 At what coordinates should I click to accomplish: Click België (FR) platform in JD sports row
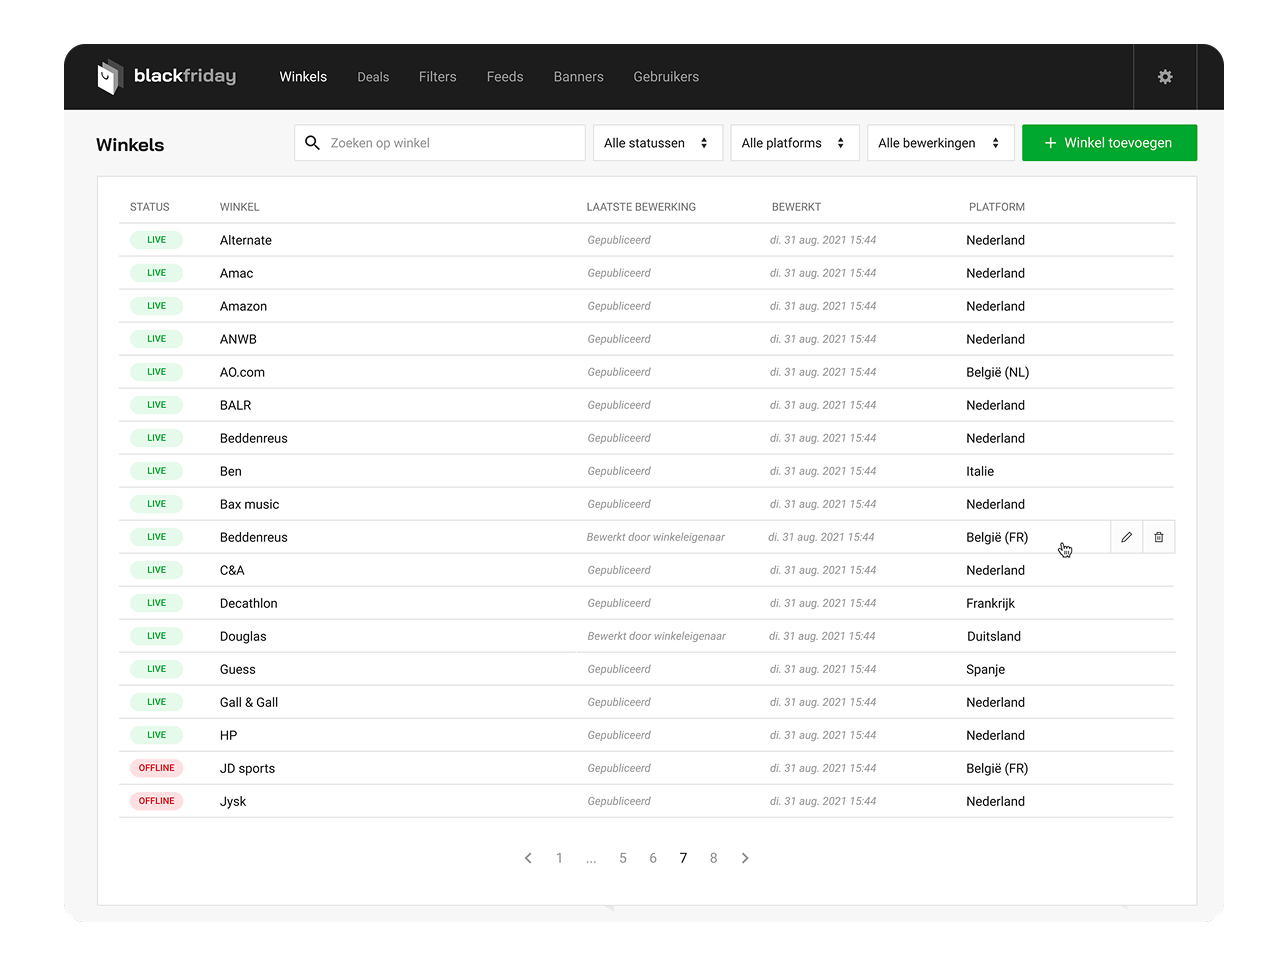997,768
